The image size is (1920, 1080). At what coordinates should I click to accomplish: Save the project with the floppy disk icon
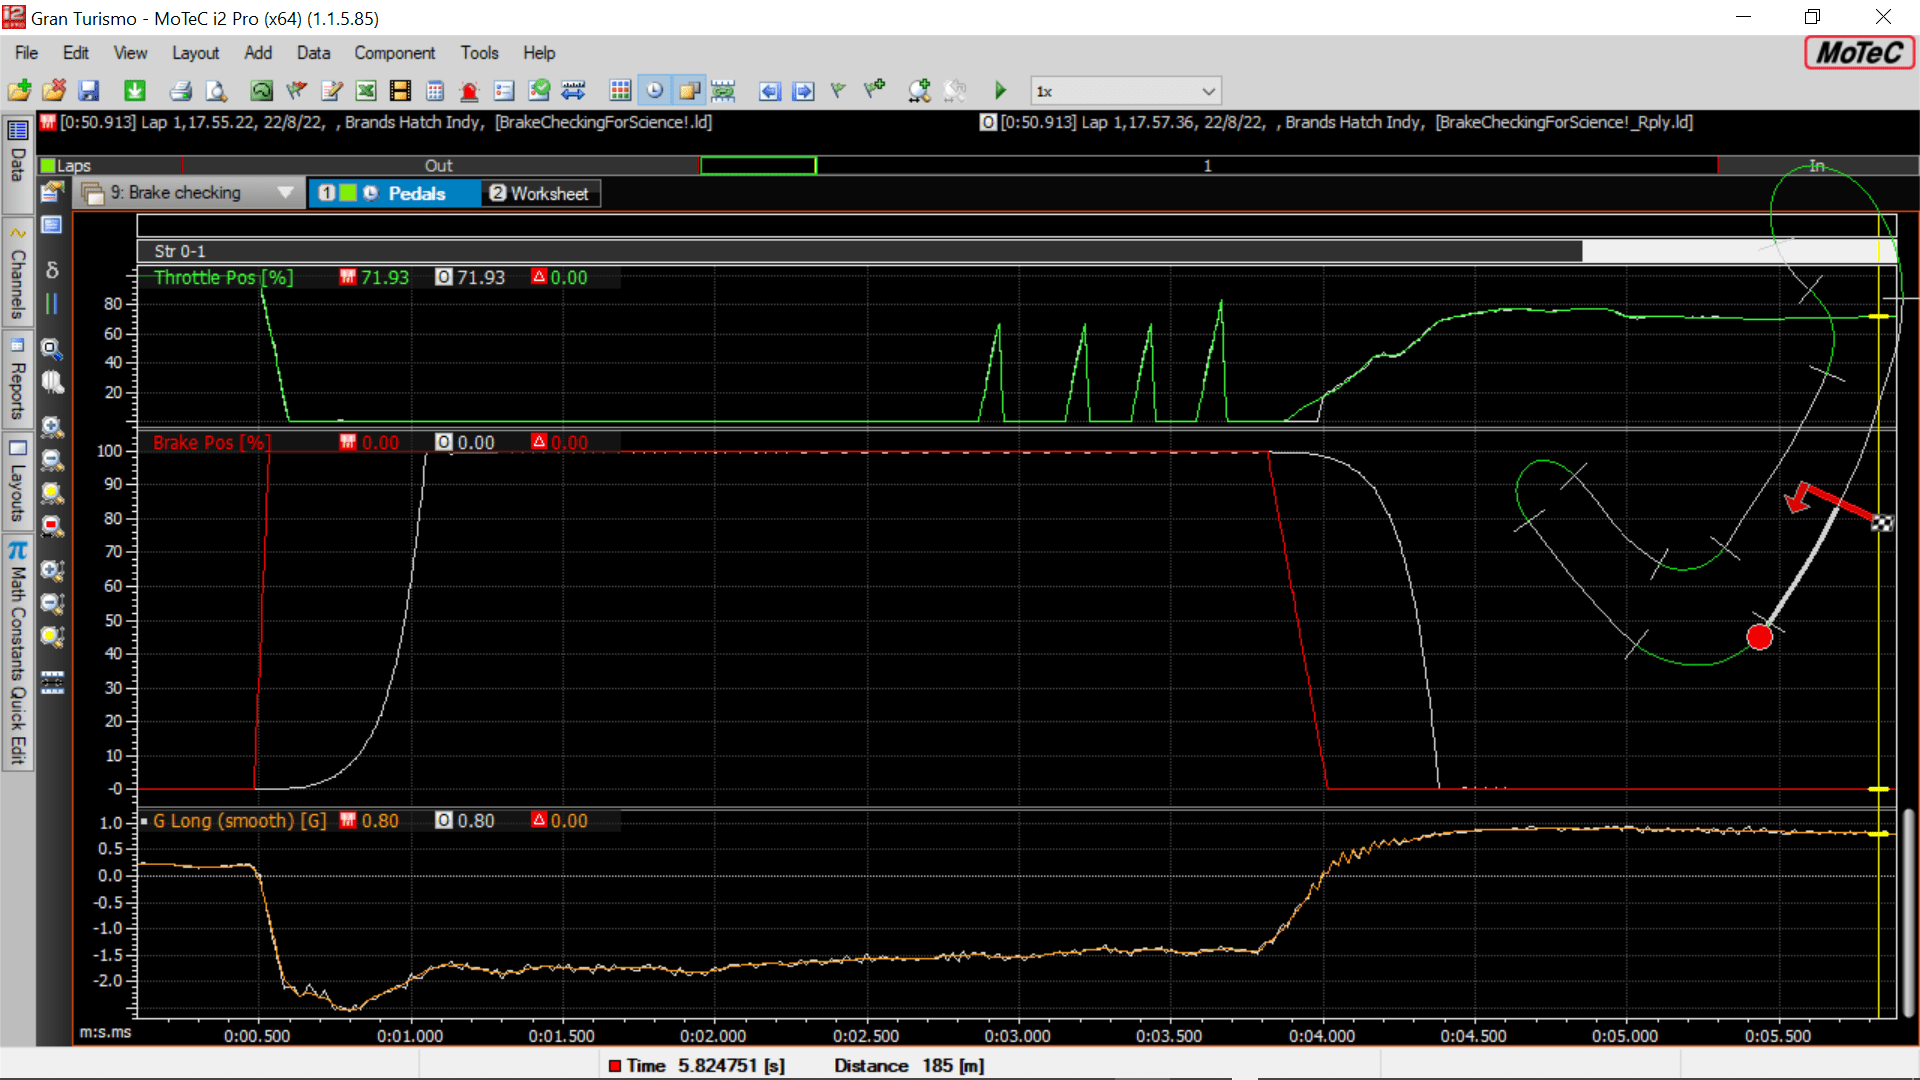pos(89,91)
